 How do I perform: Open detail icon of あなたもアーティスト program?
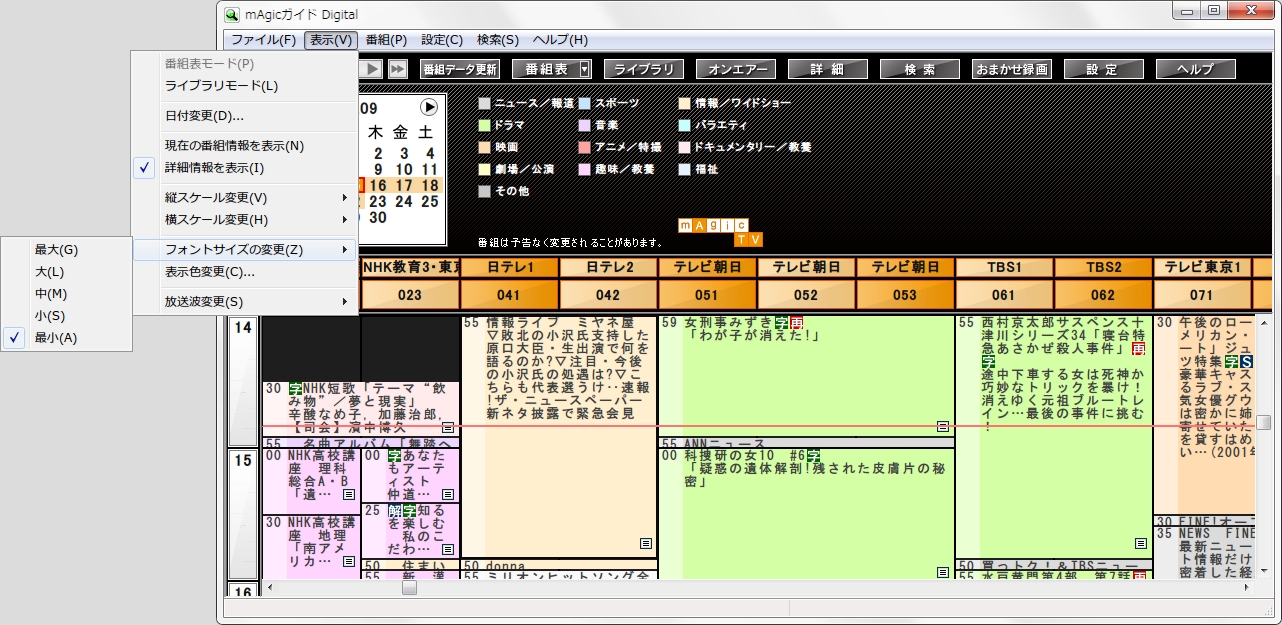coord(448,494)
